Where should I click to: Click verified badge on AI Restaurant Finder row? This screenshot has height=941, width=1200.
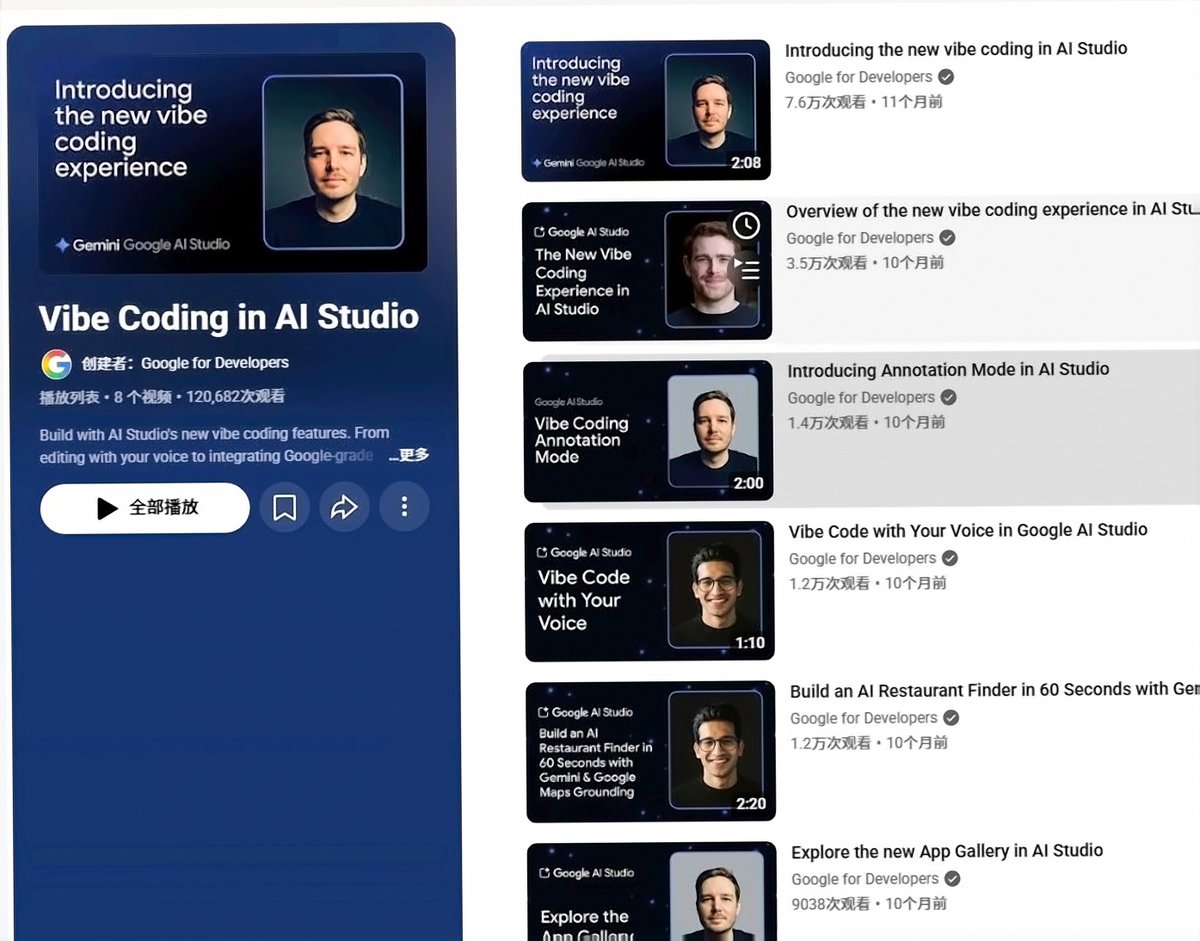point(951,718)
